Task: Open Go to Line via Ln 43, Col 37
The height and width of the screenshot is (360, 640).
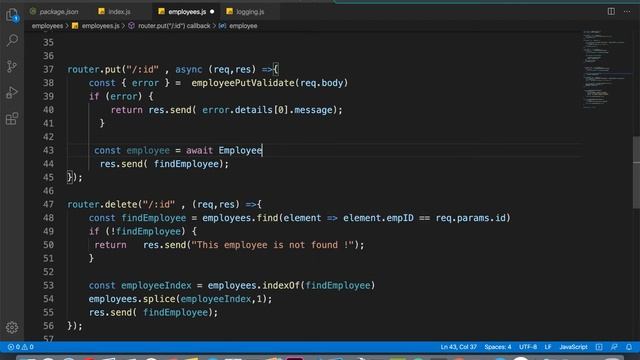Action: pos(458,347)
